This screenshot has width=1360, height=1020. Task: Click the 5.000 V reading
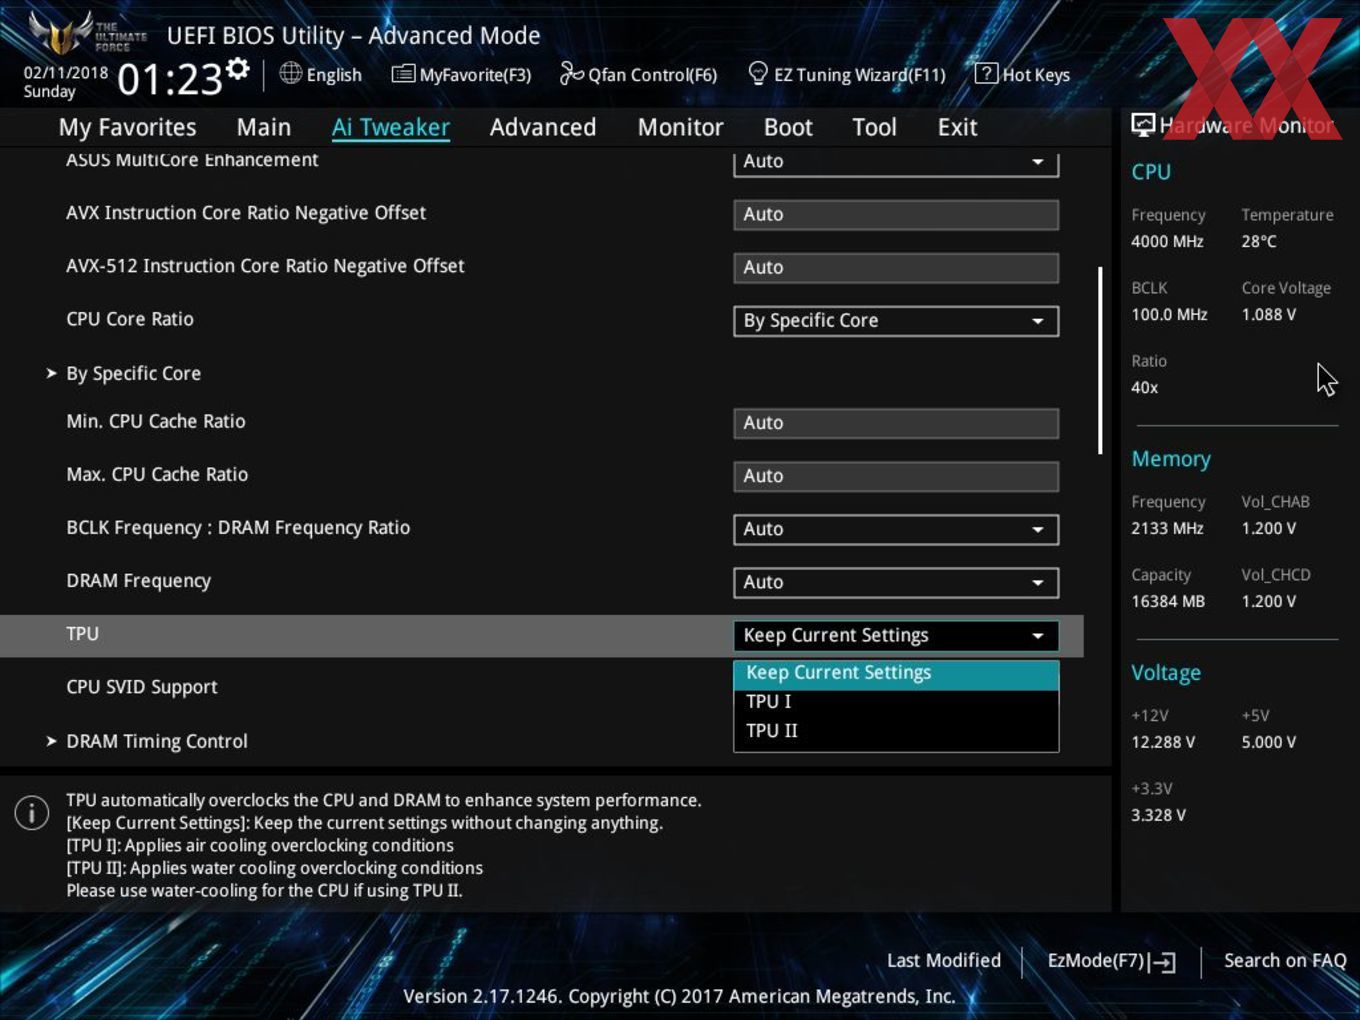(x=1269, y=742)
